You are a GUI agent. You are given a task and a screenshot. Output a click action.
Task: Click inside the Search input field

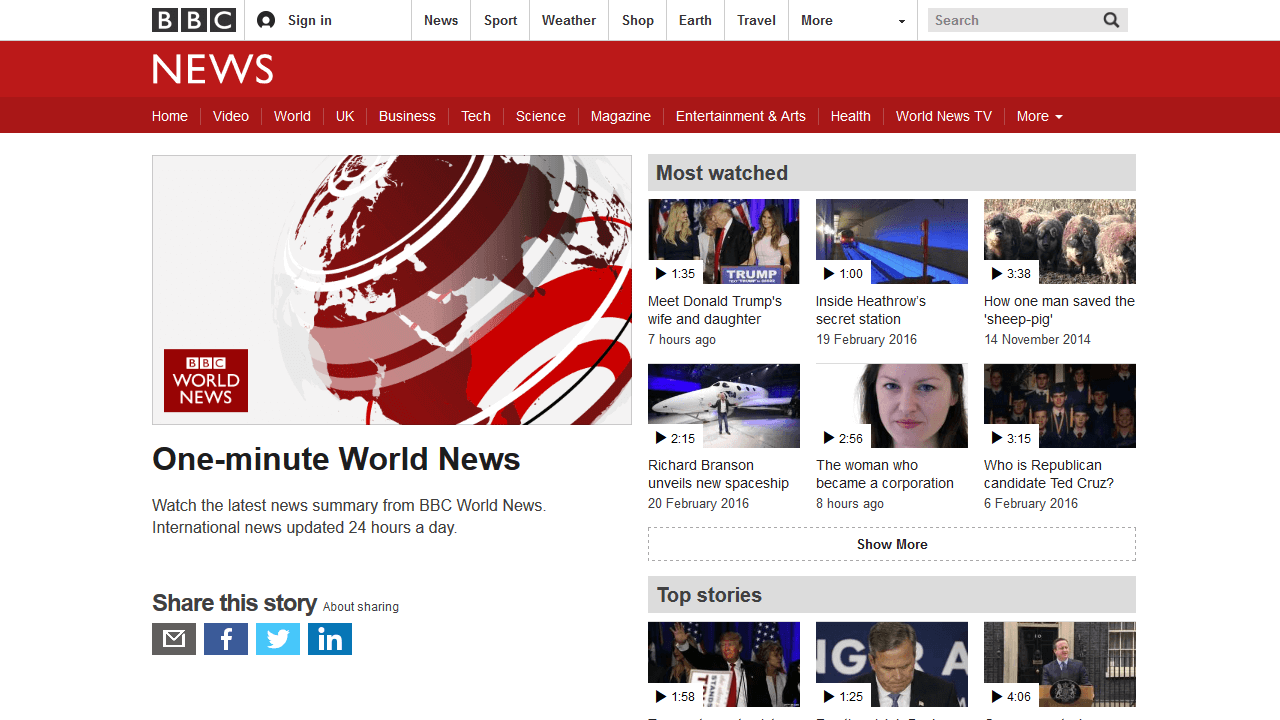click(1012, 20)
